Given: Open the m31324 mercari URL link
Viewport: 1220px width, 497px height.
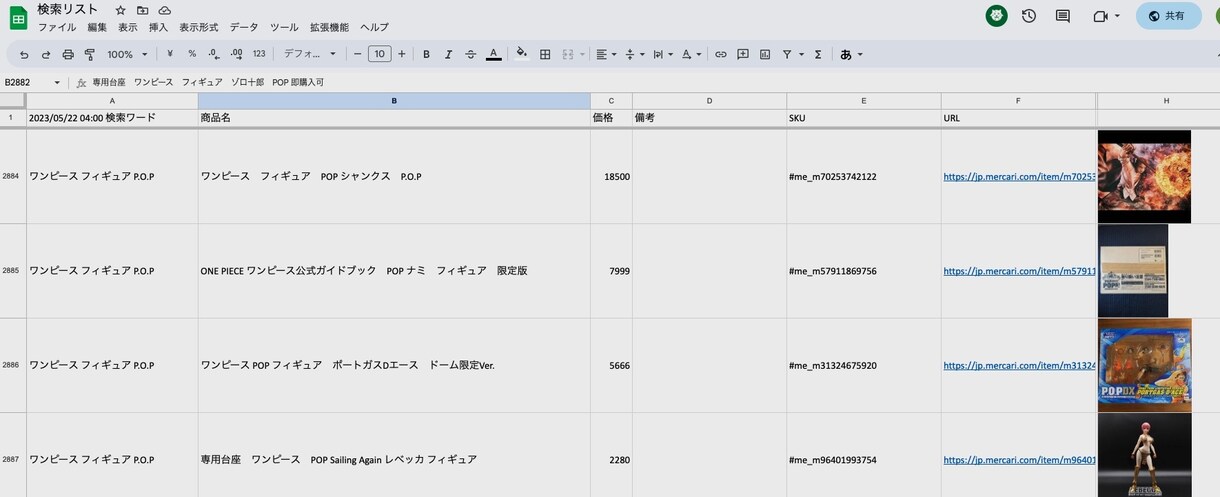Looking at the screenshot, I should (x=1019, y=366).
